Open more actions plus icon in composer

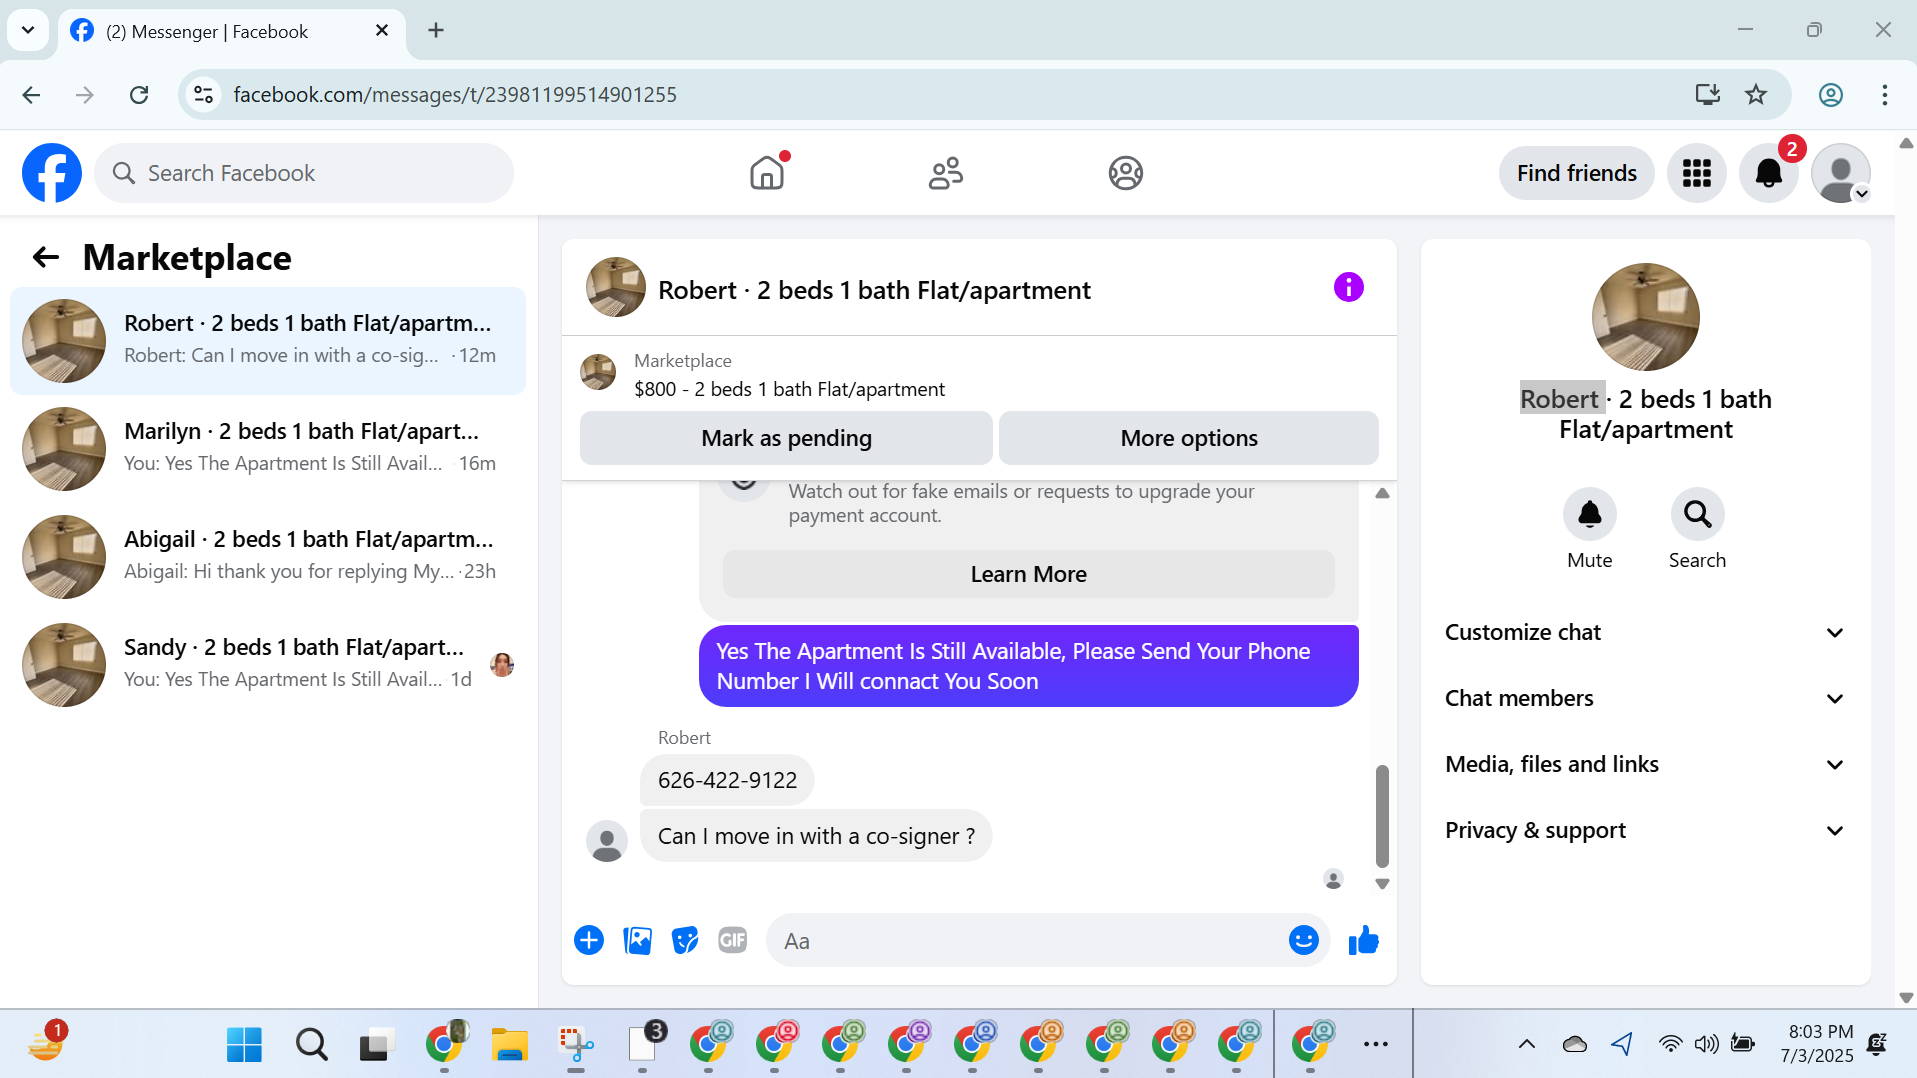pos(589,940)
